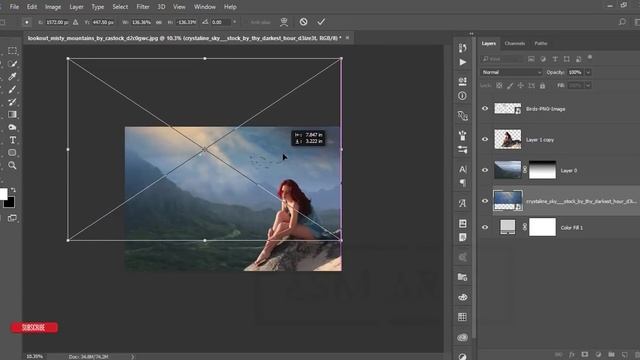The width and height of the screenshot is (640, 360).
Task: Open the Swatches grid panel icon
Action: [462, 317]
